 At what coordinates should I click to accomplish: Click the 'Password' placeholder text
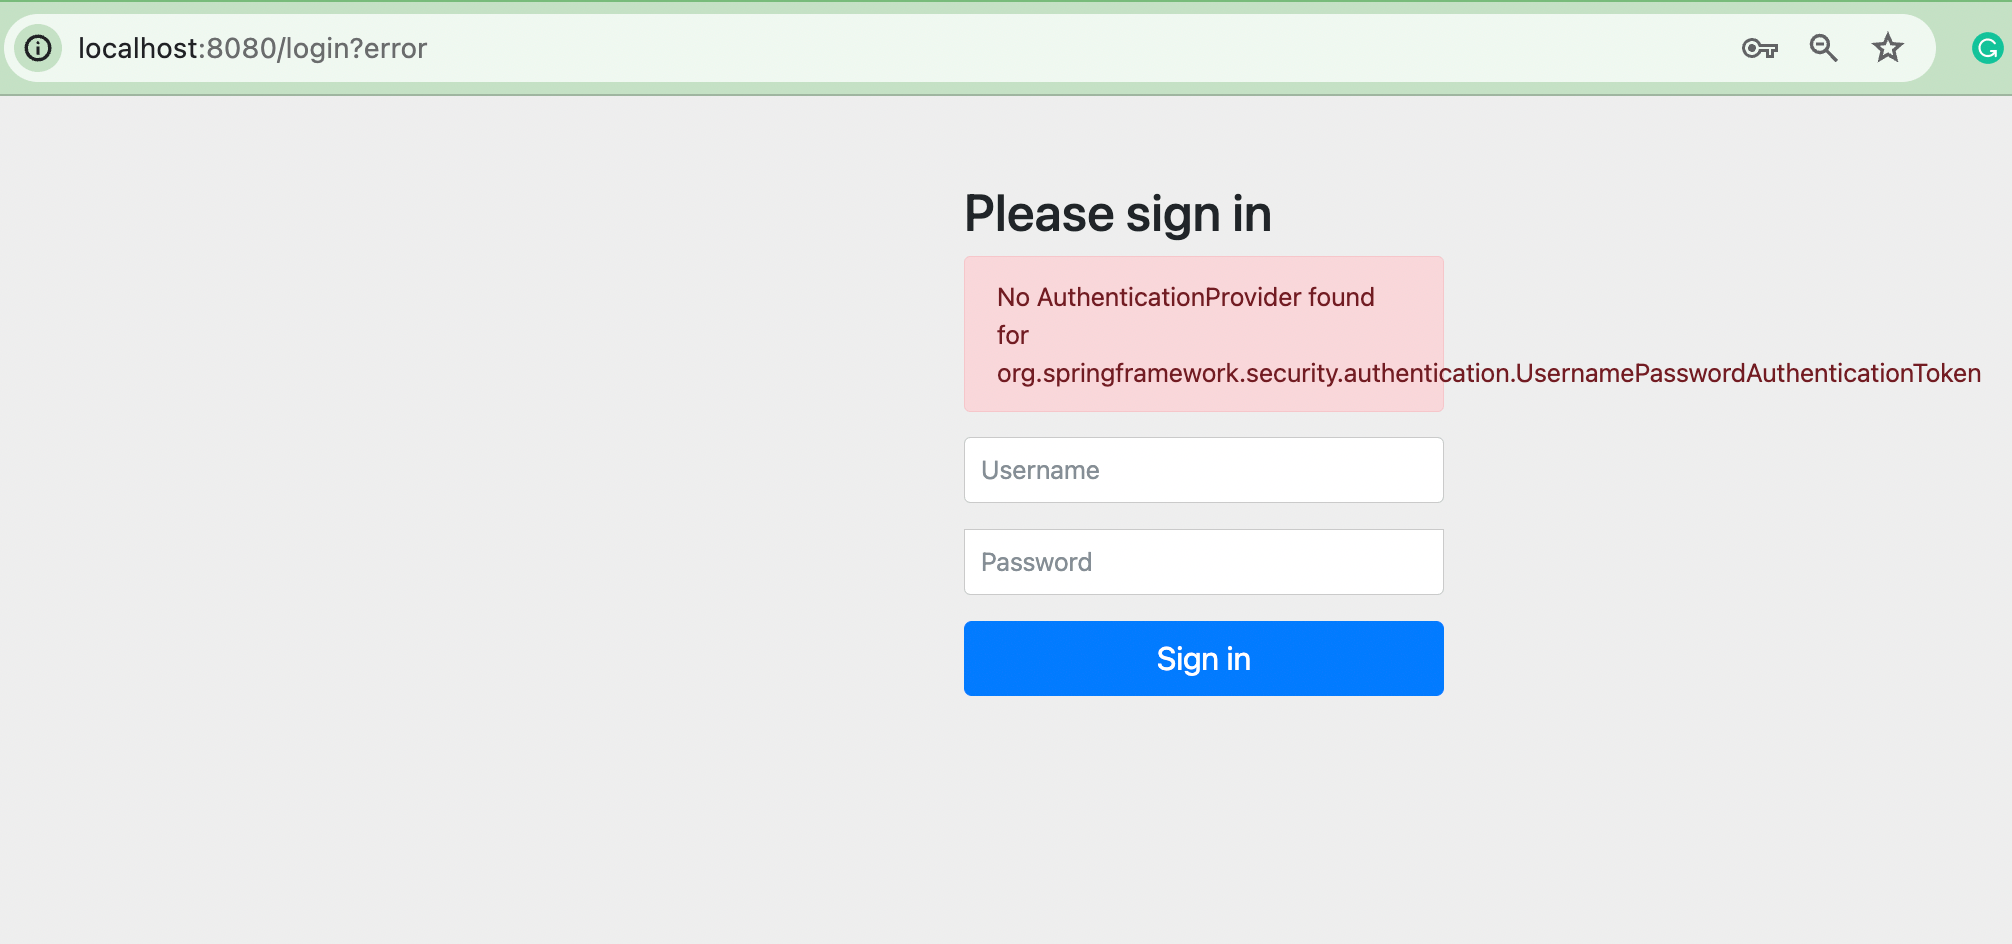tap(1036, 562)
